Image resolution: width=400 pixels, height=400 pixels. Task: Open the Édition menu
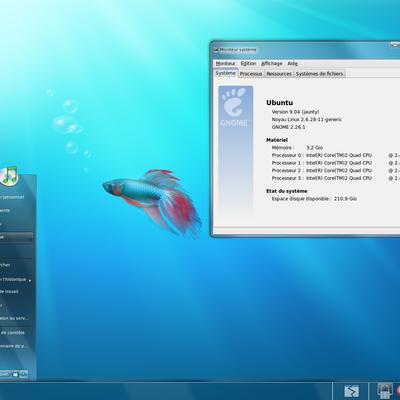click(x=248, y=63)
